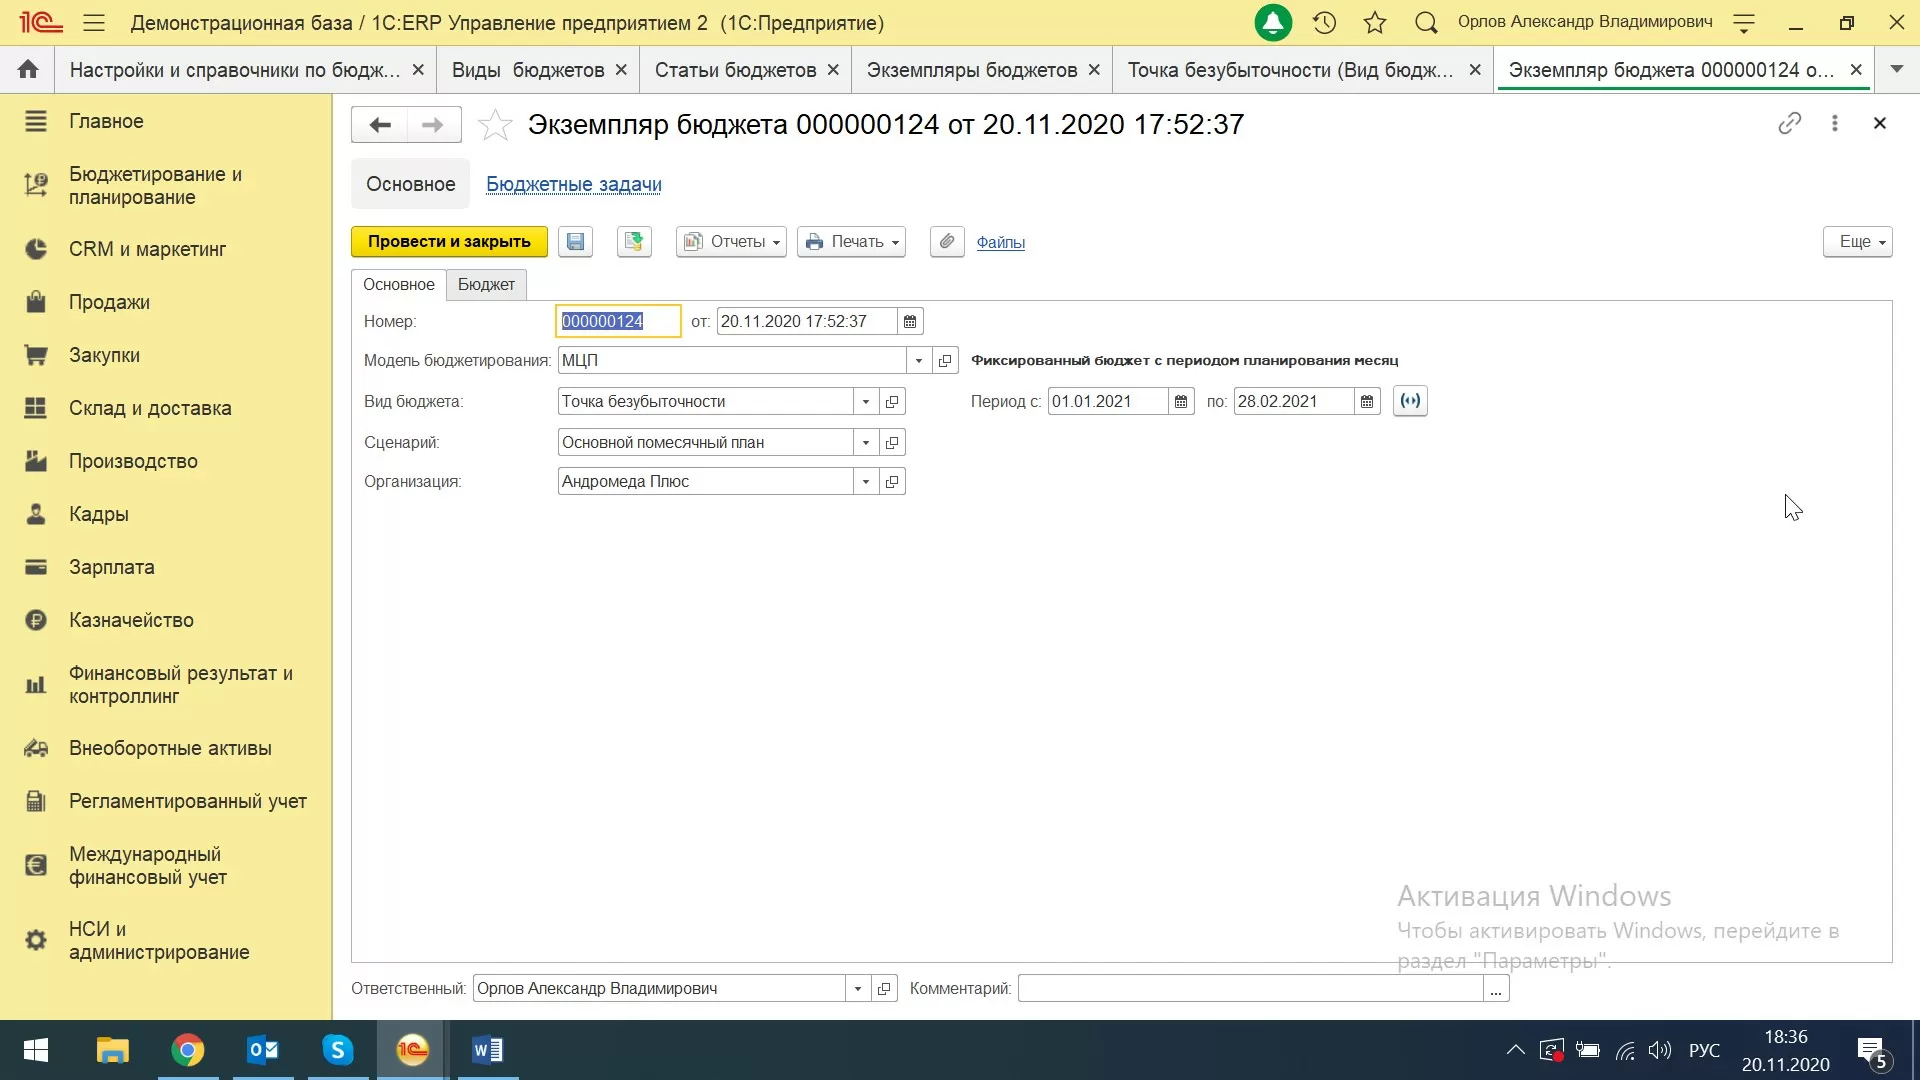Open the Отчеты dropdown menu
Viewport: 1920px width, 1080px height.
pyautogui.click(x=731, y=241)
